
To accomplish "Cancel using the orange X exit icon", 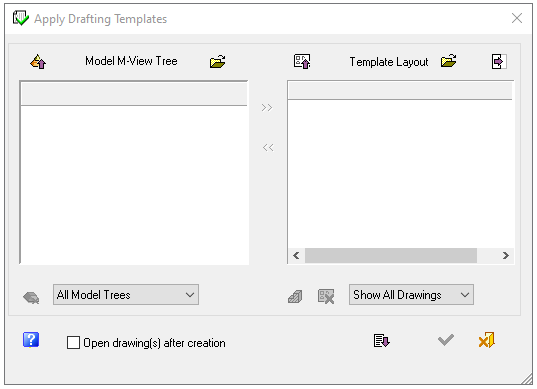I will 487,340.
